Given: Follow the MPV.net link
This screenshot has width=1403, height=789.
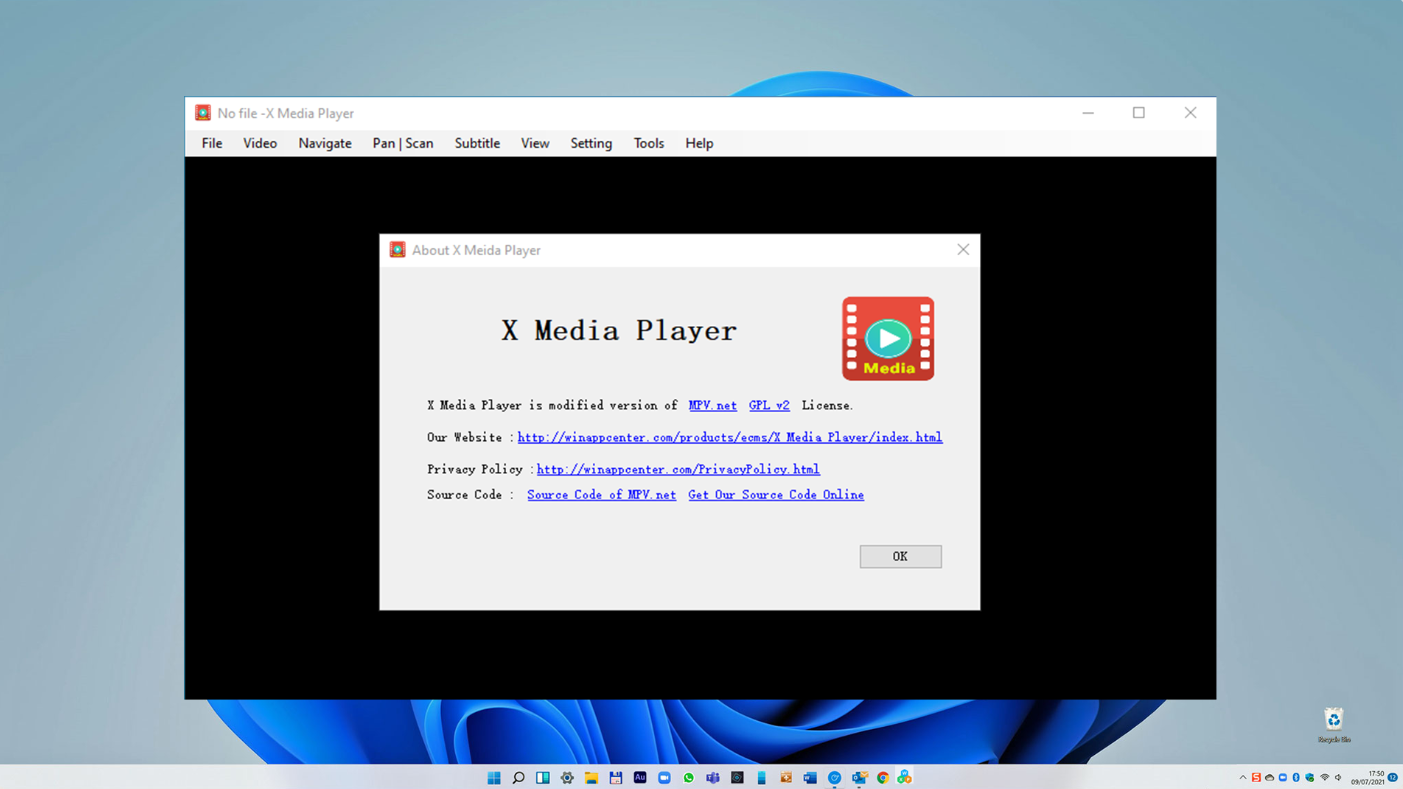Looking at the screenshot, I should 712,406.
